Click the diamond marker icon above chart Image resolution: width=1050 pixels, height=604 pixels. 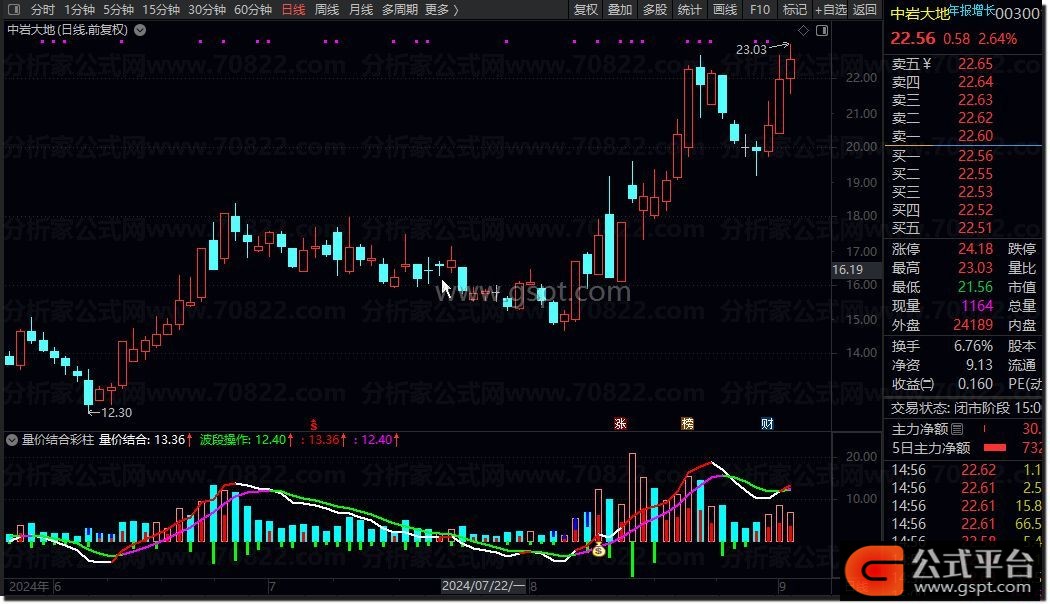click(x=803, y=30)
